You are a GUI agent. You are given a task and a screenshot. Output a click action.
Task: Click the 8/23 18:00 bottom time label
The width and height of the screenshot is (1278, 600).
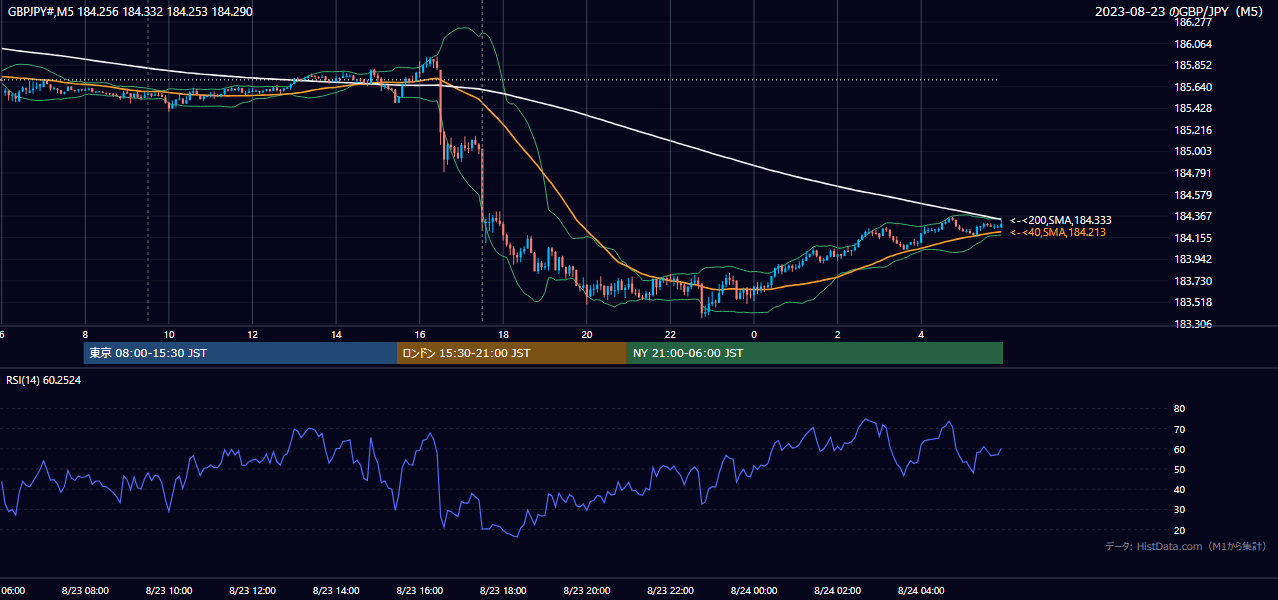[503, 590]
